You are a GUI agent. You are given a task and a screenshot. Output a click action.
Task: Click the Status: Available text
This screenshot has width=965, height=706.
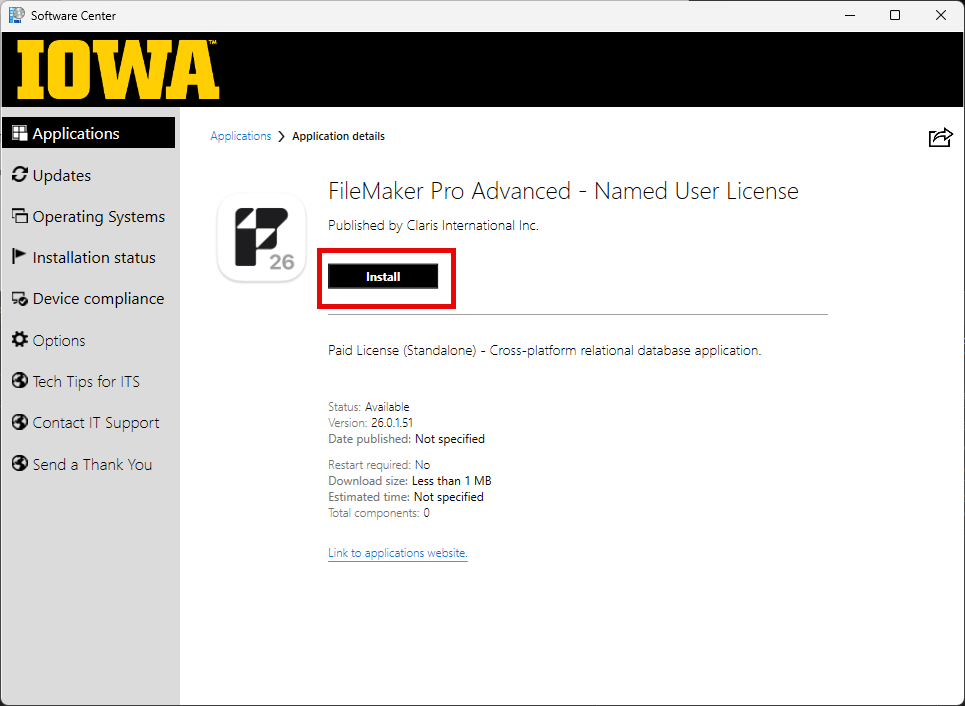(x=369, y=407)
